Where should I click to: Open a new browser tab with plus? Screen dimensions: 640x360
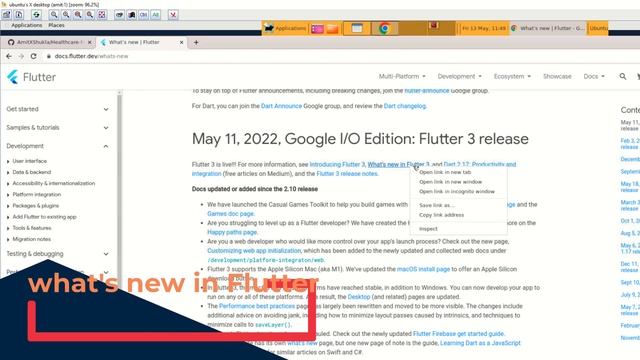click(x=196, y=42)
